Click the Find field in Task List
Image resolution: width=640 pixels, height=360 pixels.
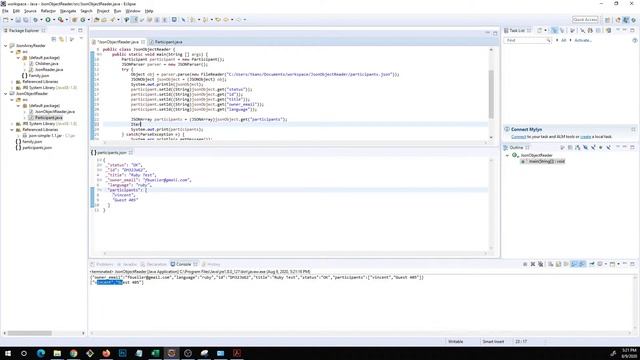[x=528, y=40]
